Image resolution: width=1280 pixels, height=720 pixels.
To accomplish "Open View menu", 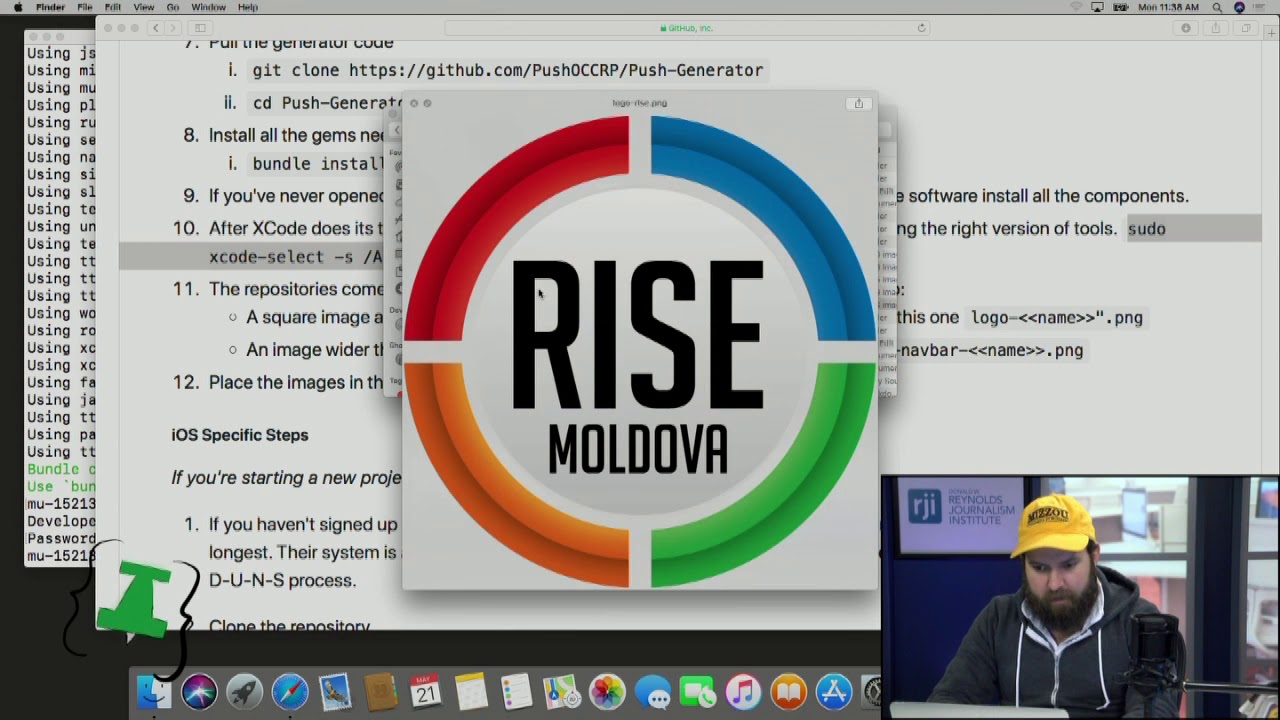I will pyautogui.click(x=144, y=7).
